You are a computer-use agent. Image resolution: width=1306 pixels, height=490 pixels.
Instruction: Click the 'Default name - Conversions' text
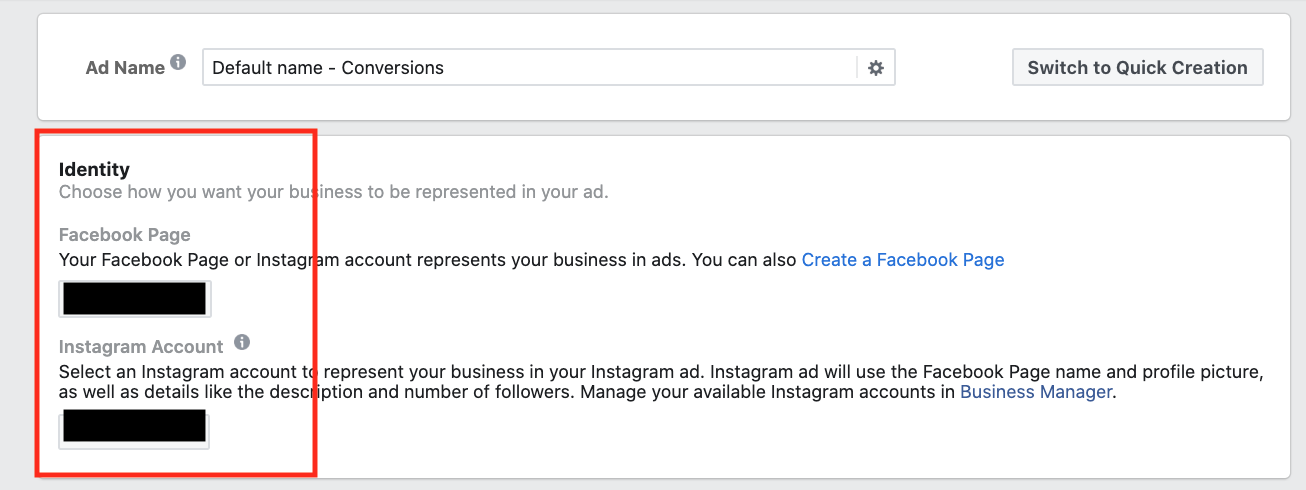(328, 68)
